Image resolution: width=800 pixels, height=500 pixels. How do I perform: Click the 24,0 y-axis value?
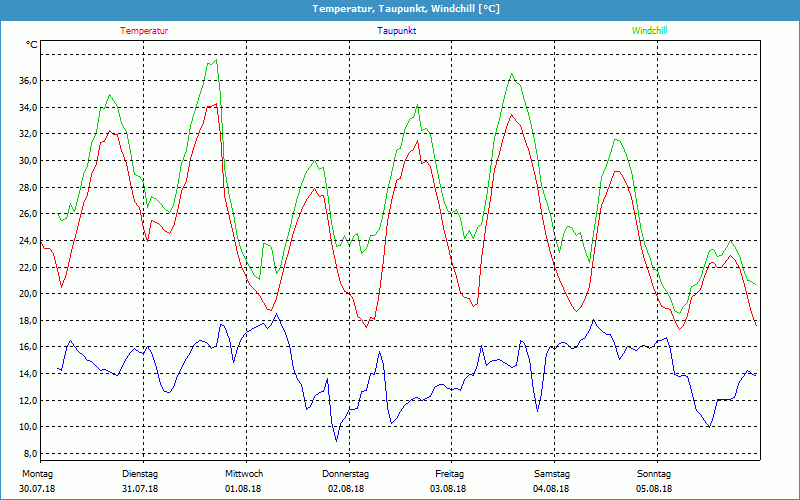pos(28,240)
